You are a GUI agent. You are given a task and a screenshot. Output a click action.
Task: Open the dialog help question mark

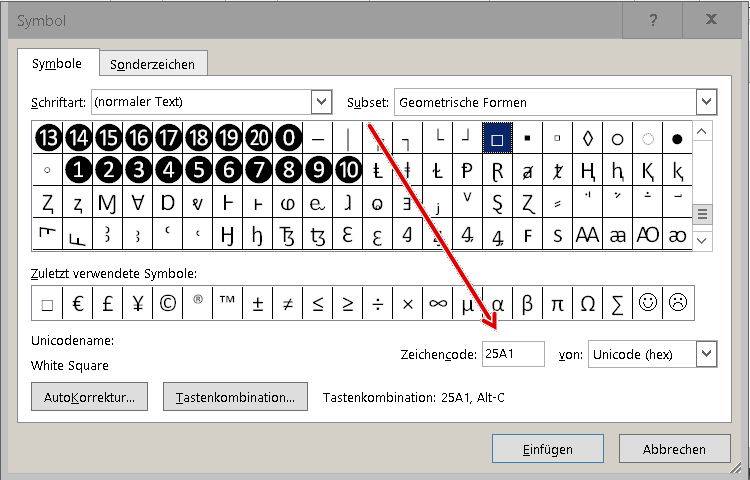click(x=653, y=20)
